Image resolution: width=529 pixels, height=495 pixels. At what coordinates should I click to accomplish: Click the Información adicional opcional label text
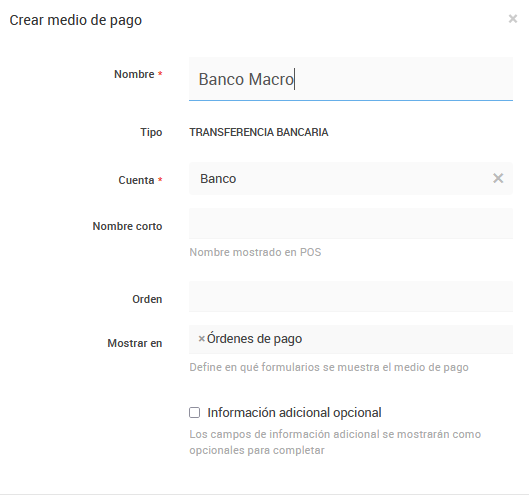click(294, 413)
